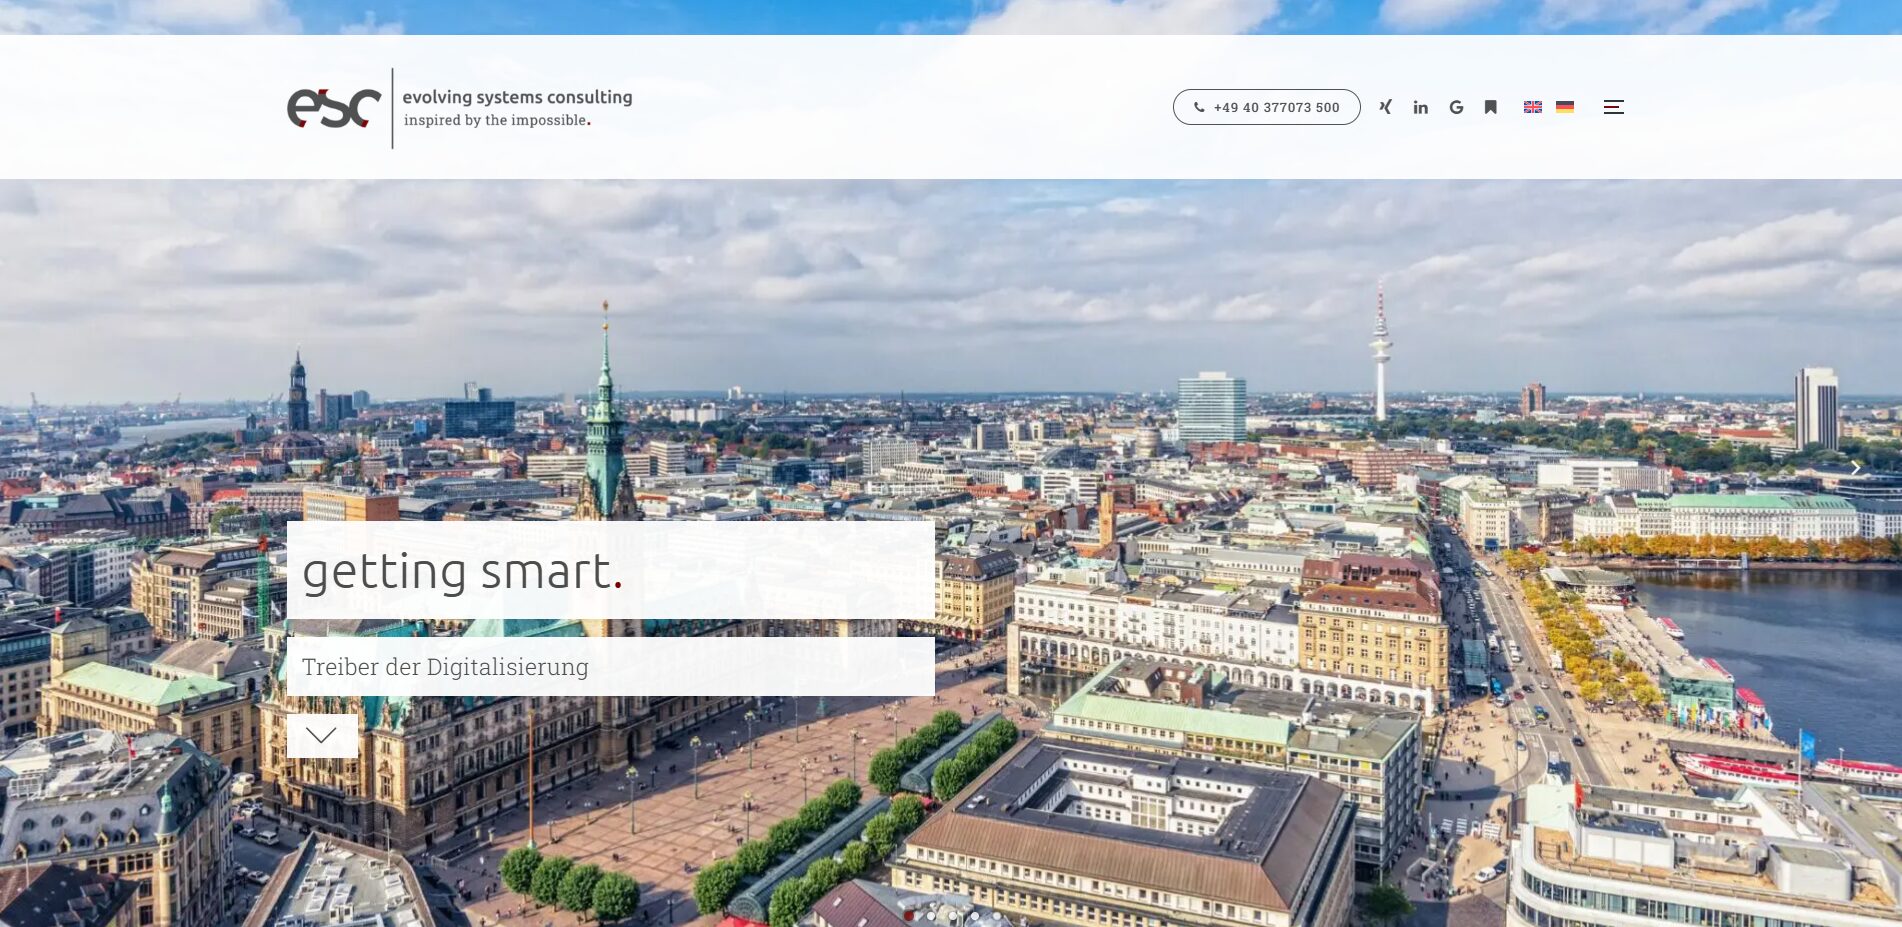Select the second slider pagination dot
This screenshot has height=927, width=1902.
click(x=931, y=915)
